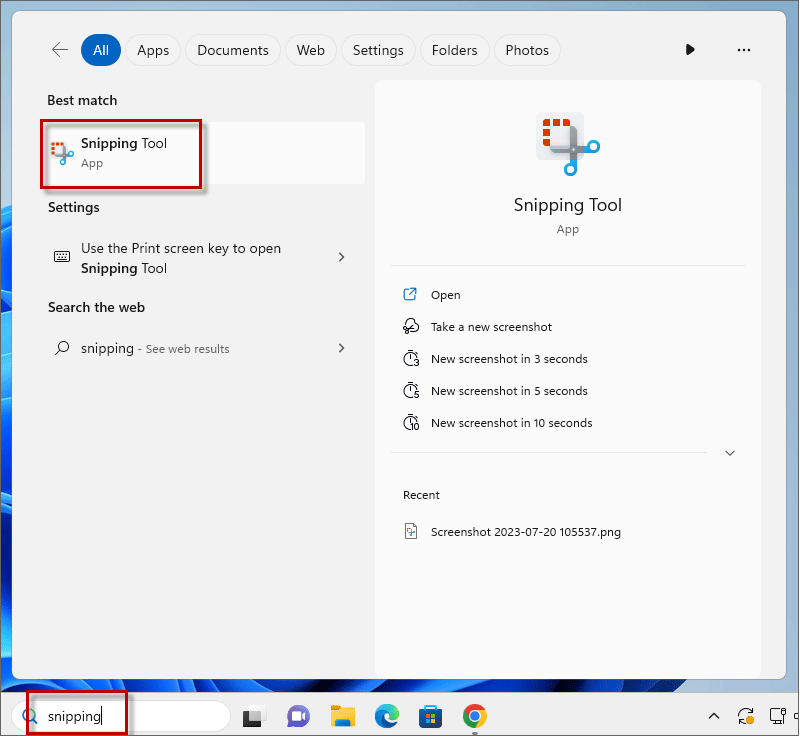
Task: Click the magnifier icon beside snipping web result
Action: [62, 348]
